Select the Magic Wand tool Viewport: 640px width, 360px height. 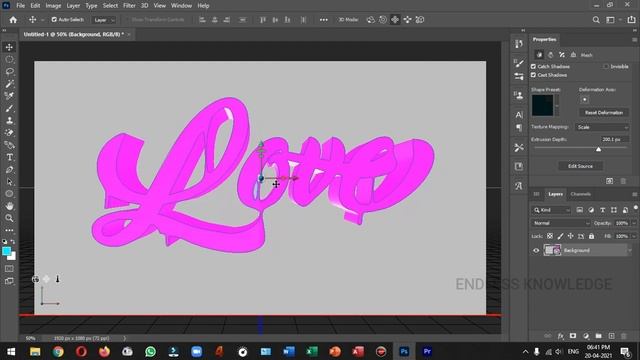click(9, 84)
